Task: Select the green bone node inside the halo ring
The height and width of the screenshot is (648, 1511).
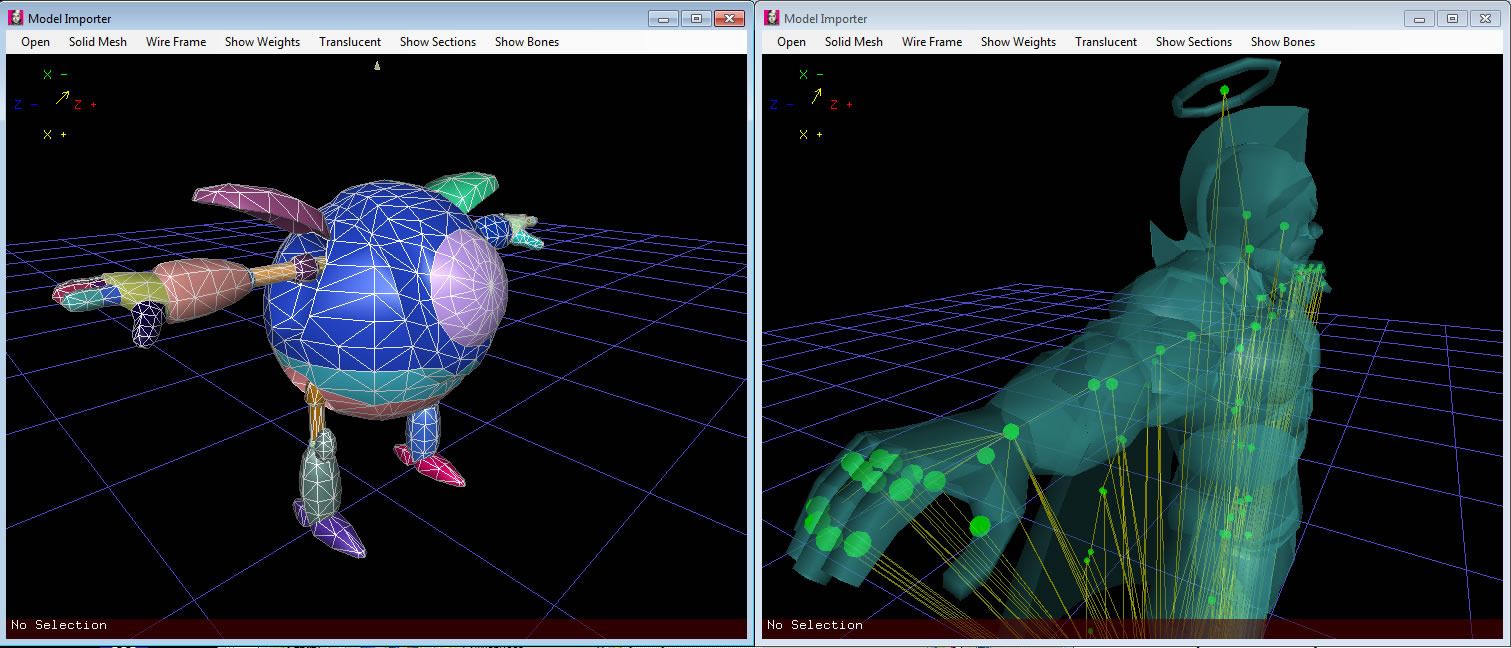Action: [x=1224, y=91]
